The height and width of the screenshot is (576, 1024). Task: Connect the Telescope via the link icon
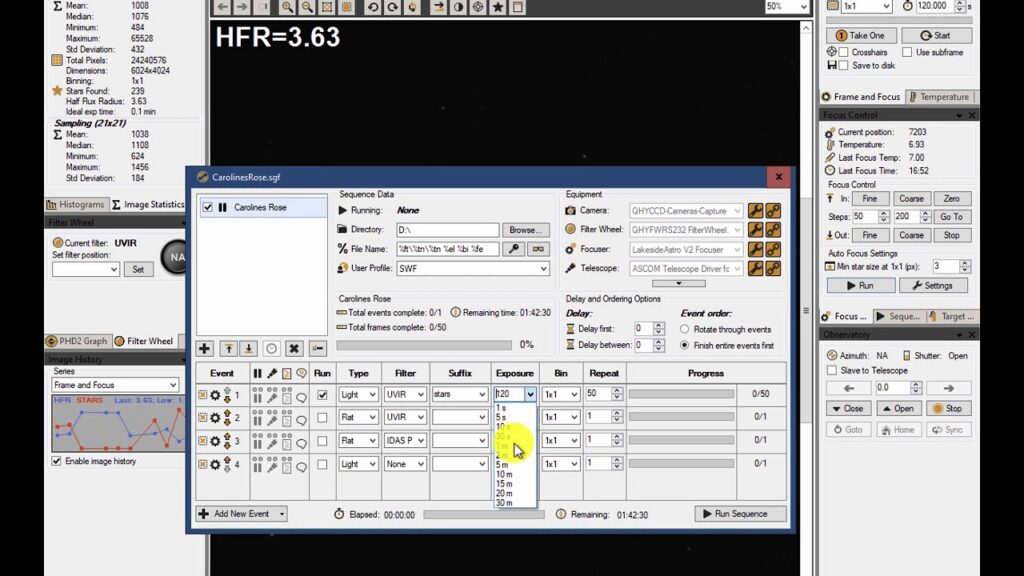773,268
